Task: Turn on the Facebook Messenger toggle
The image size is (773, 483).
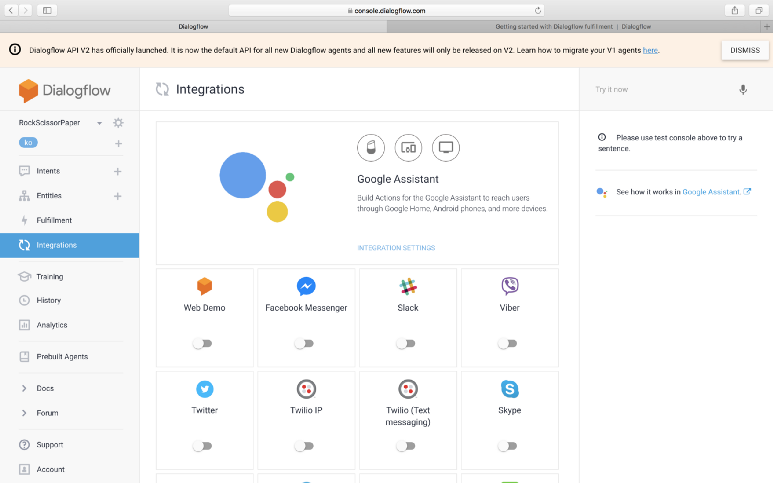Action: 304,343
